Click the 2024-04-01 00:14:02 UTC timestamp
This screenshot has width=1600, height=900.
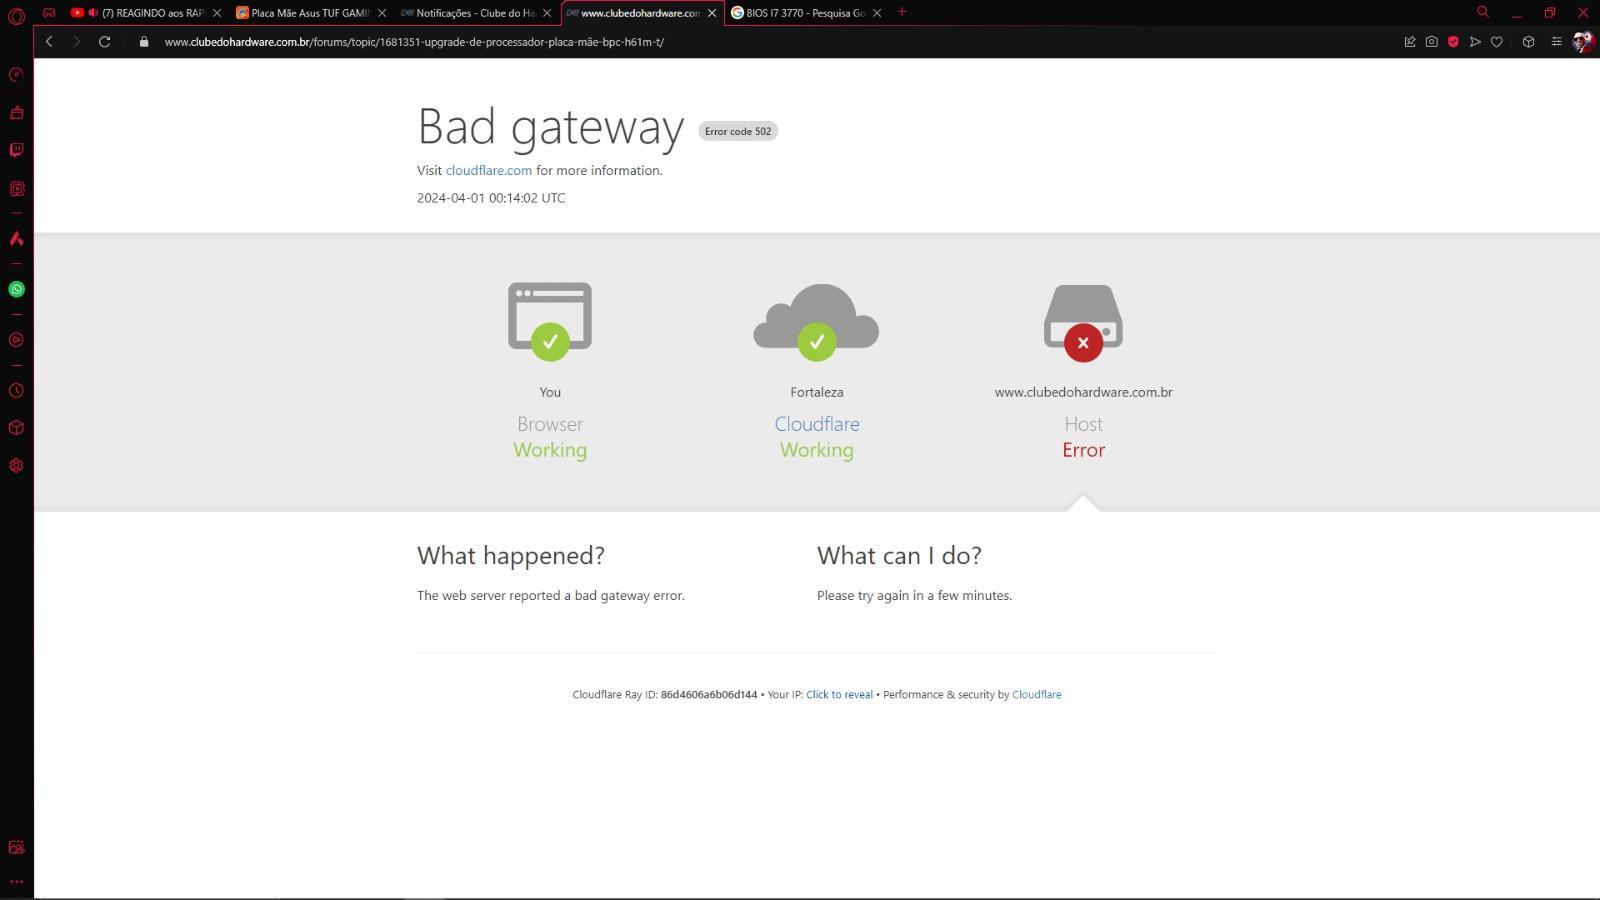pos(491,198)
